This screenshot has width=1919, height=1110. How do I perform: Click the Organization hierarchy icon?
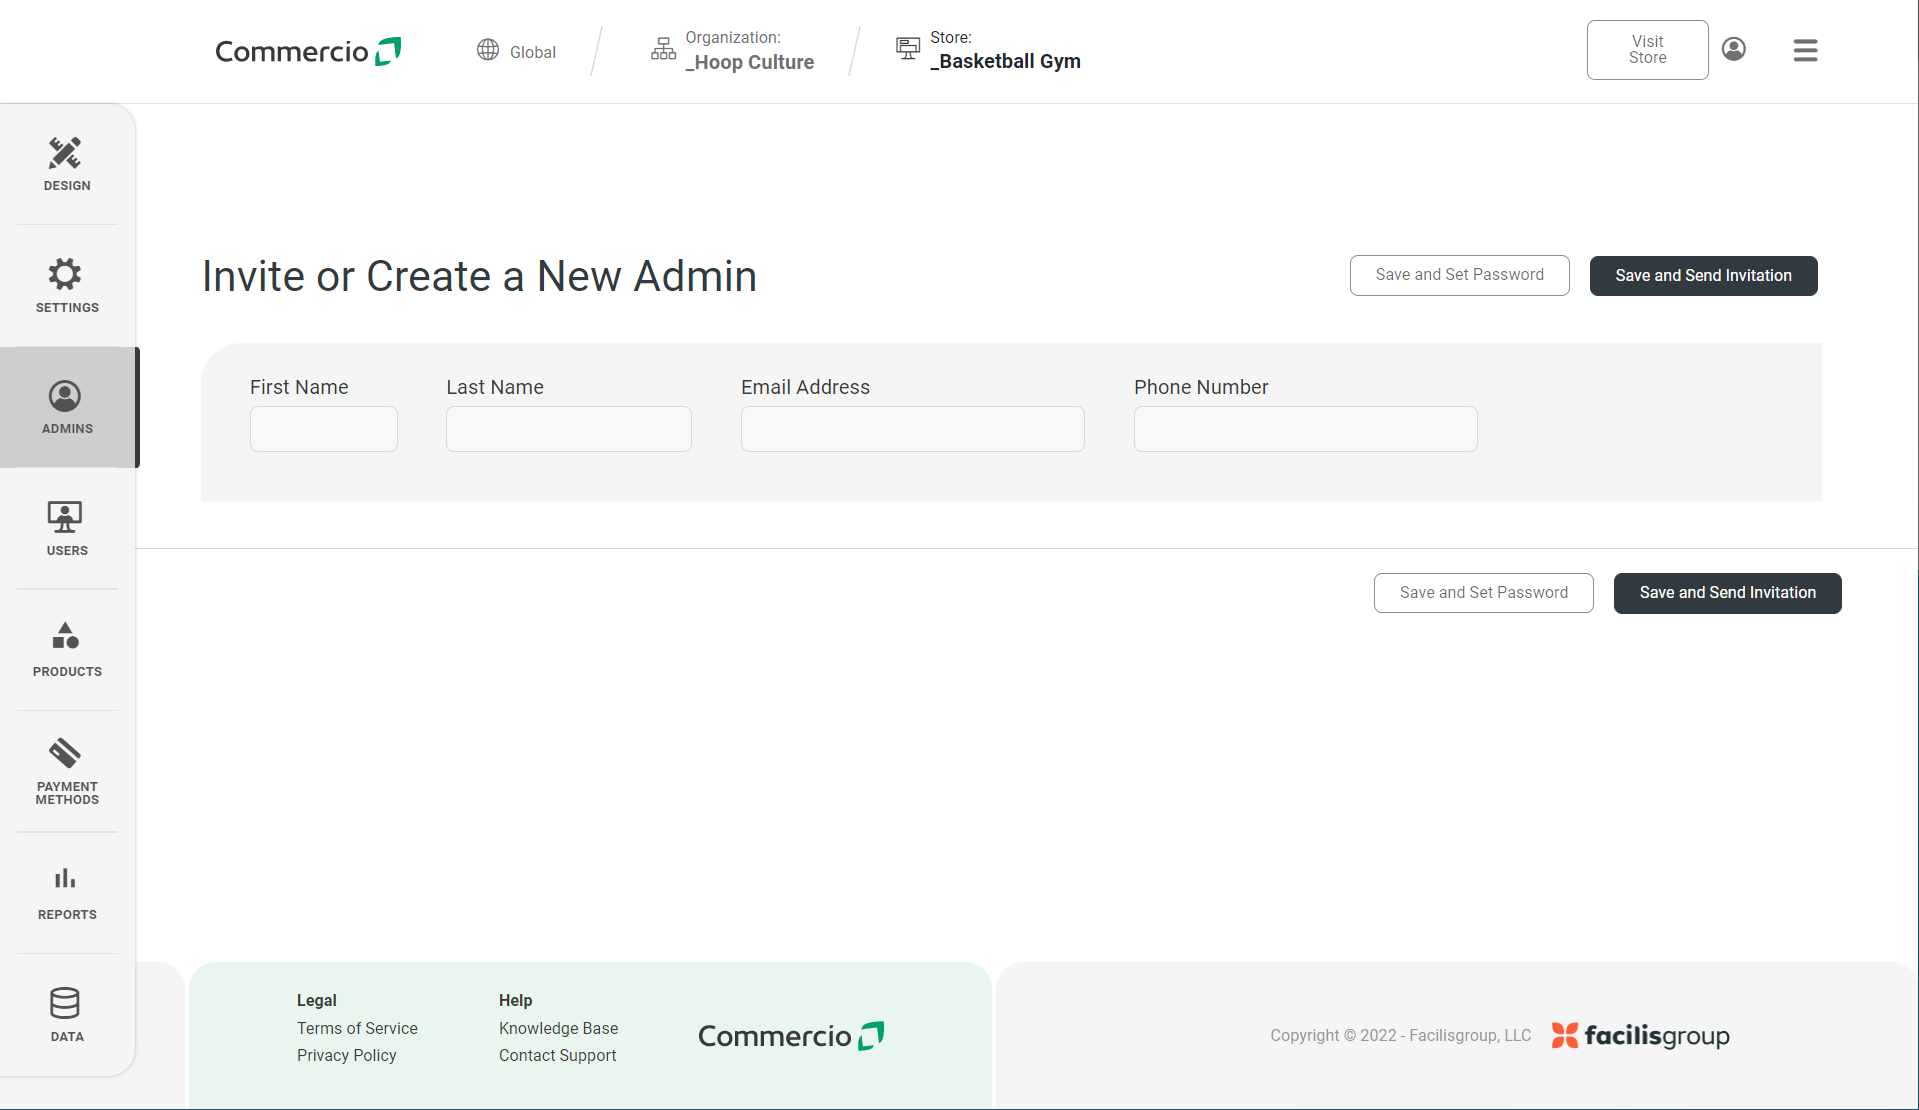[x=663, y=49]
